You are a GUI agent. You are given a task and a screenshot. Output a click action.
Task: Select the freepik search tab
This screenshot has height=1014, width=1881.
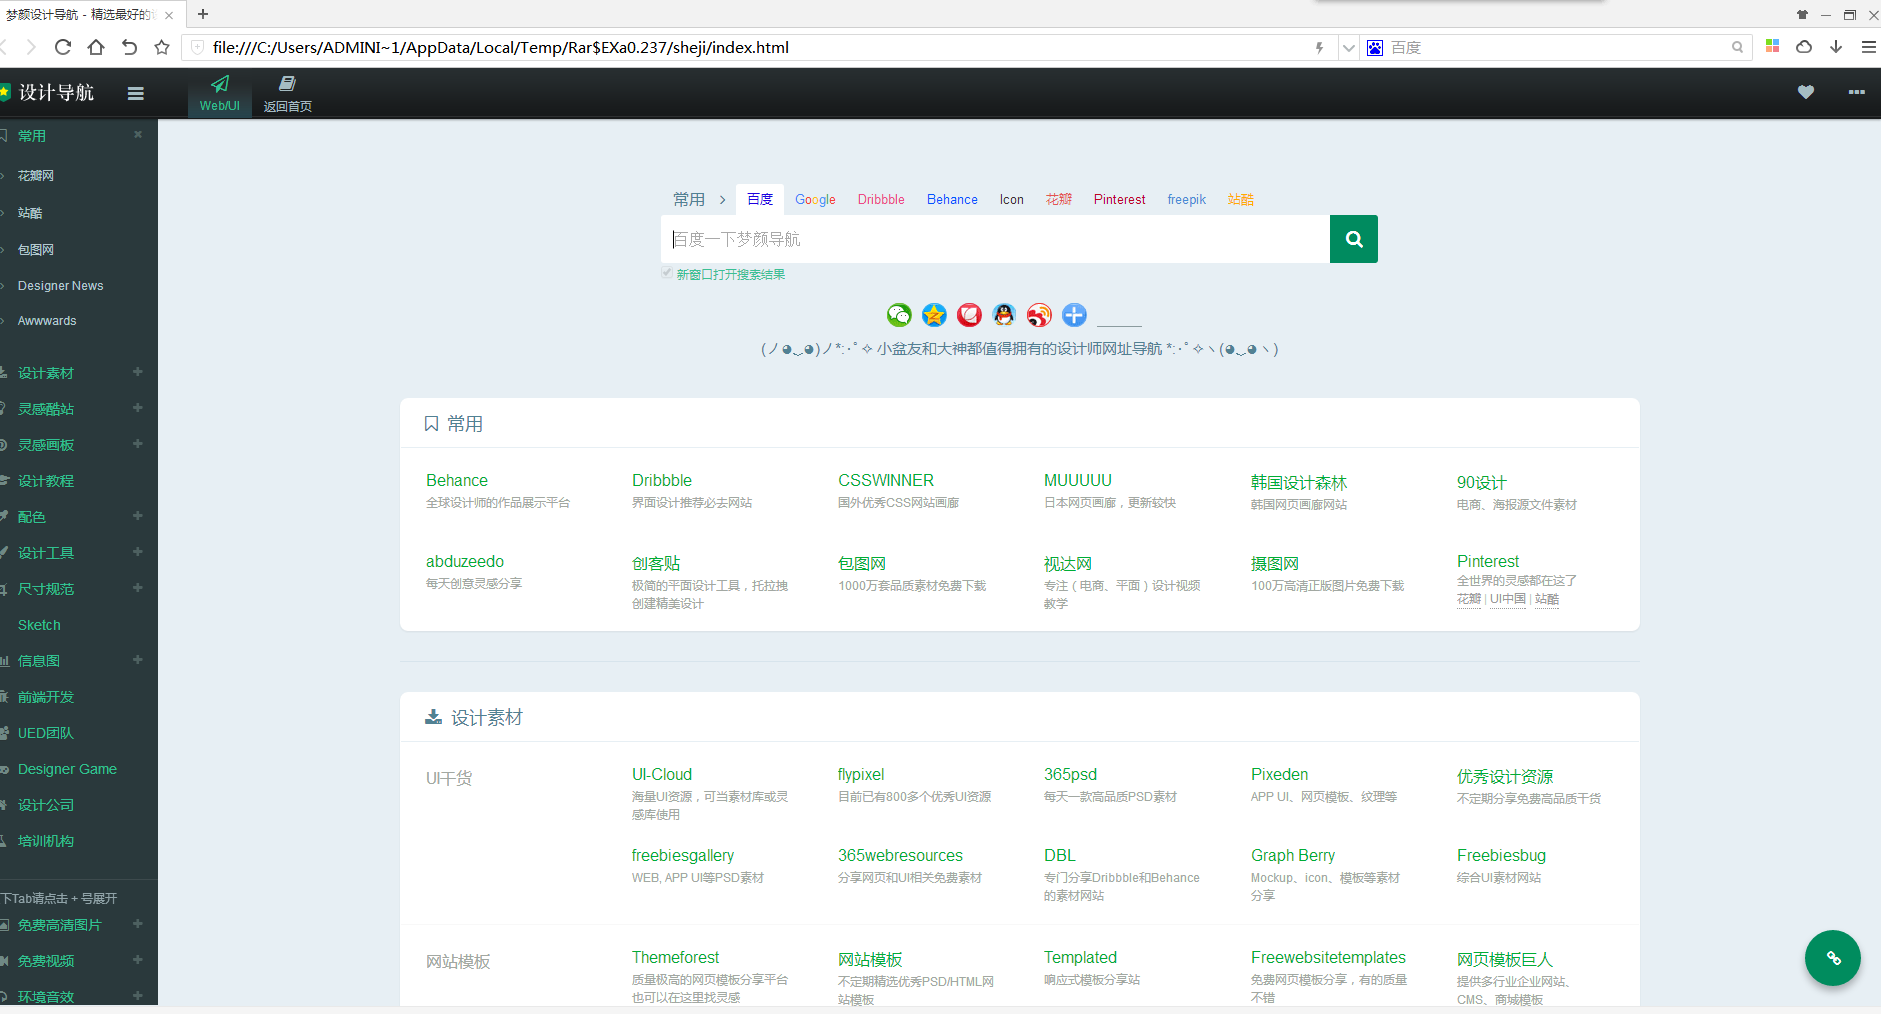(1187, 199)
